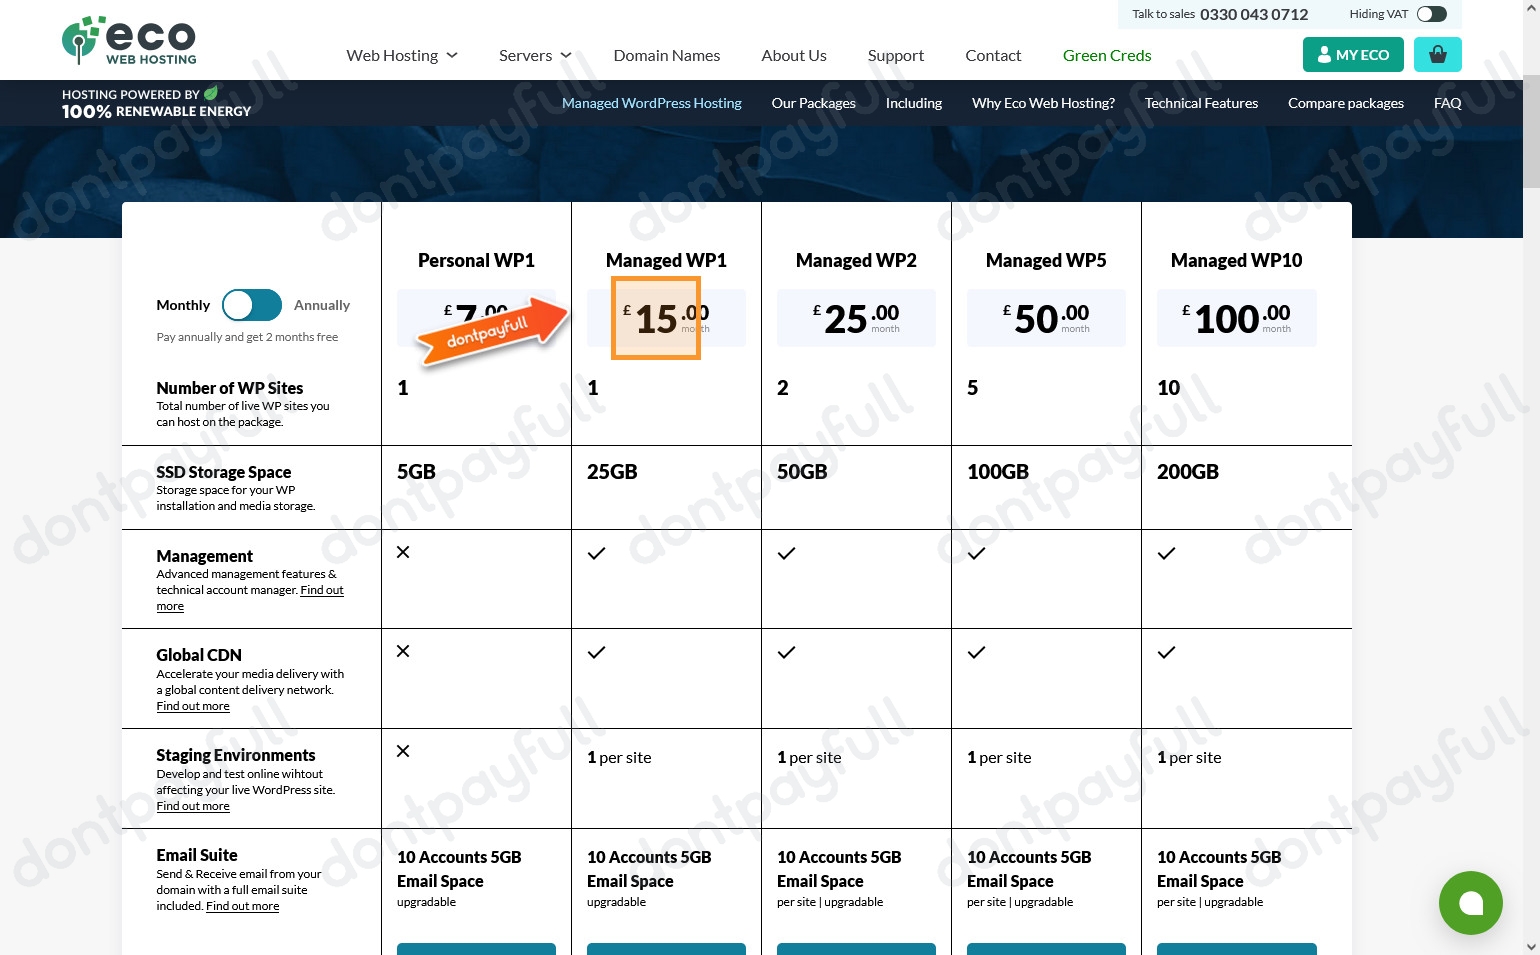Viewport: 1540px width, 955px height.
Task: Click the Global CDN checkmark under Managed WP2
Action: pos(786,652)
